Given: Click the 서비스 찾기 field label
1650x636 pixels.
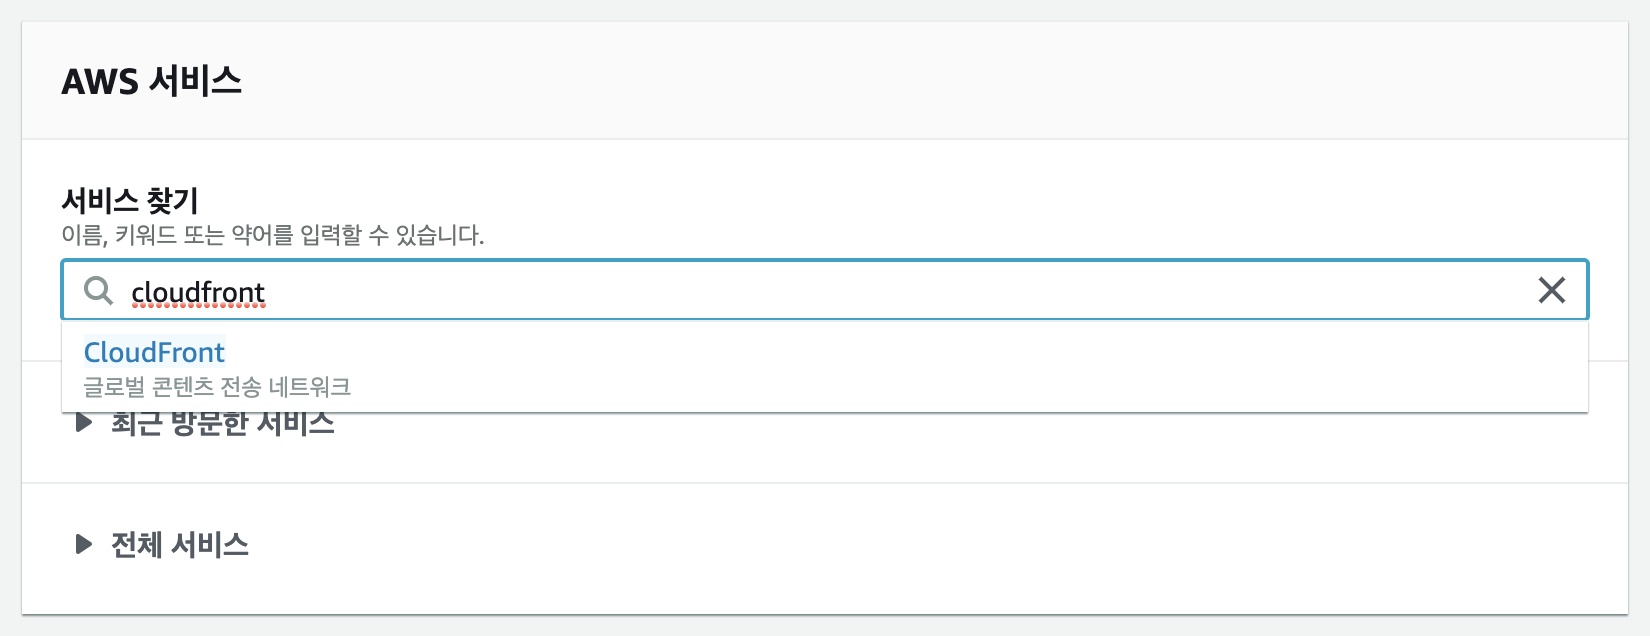Looking at the screenshot, I should coord(130,200).
